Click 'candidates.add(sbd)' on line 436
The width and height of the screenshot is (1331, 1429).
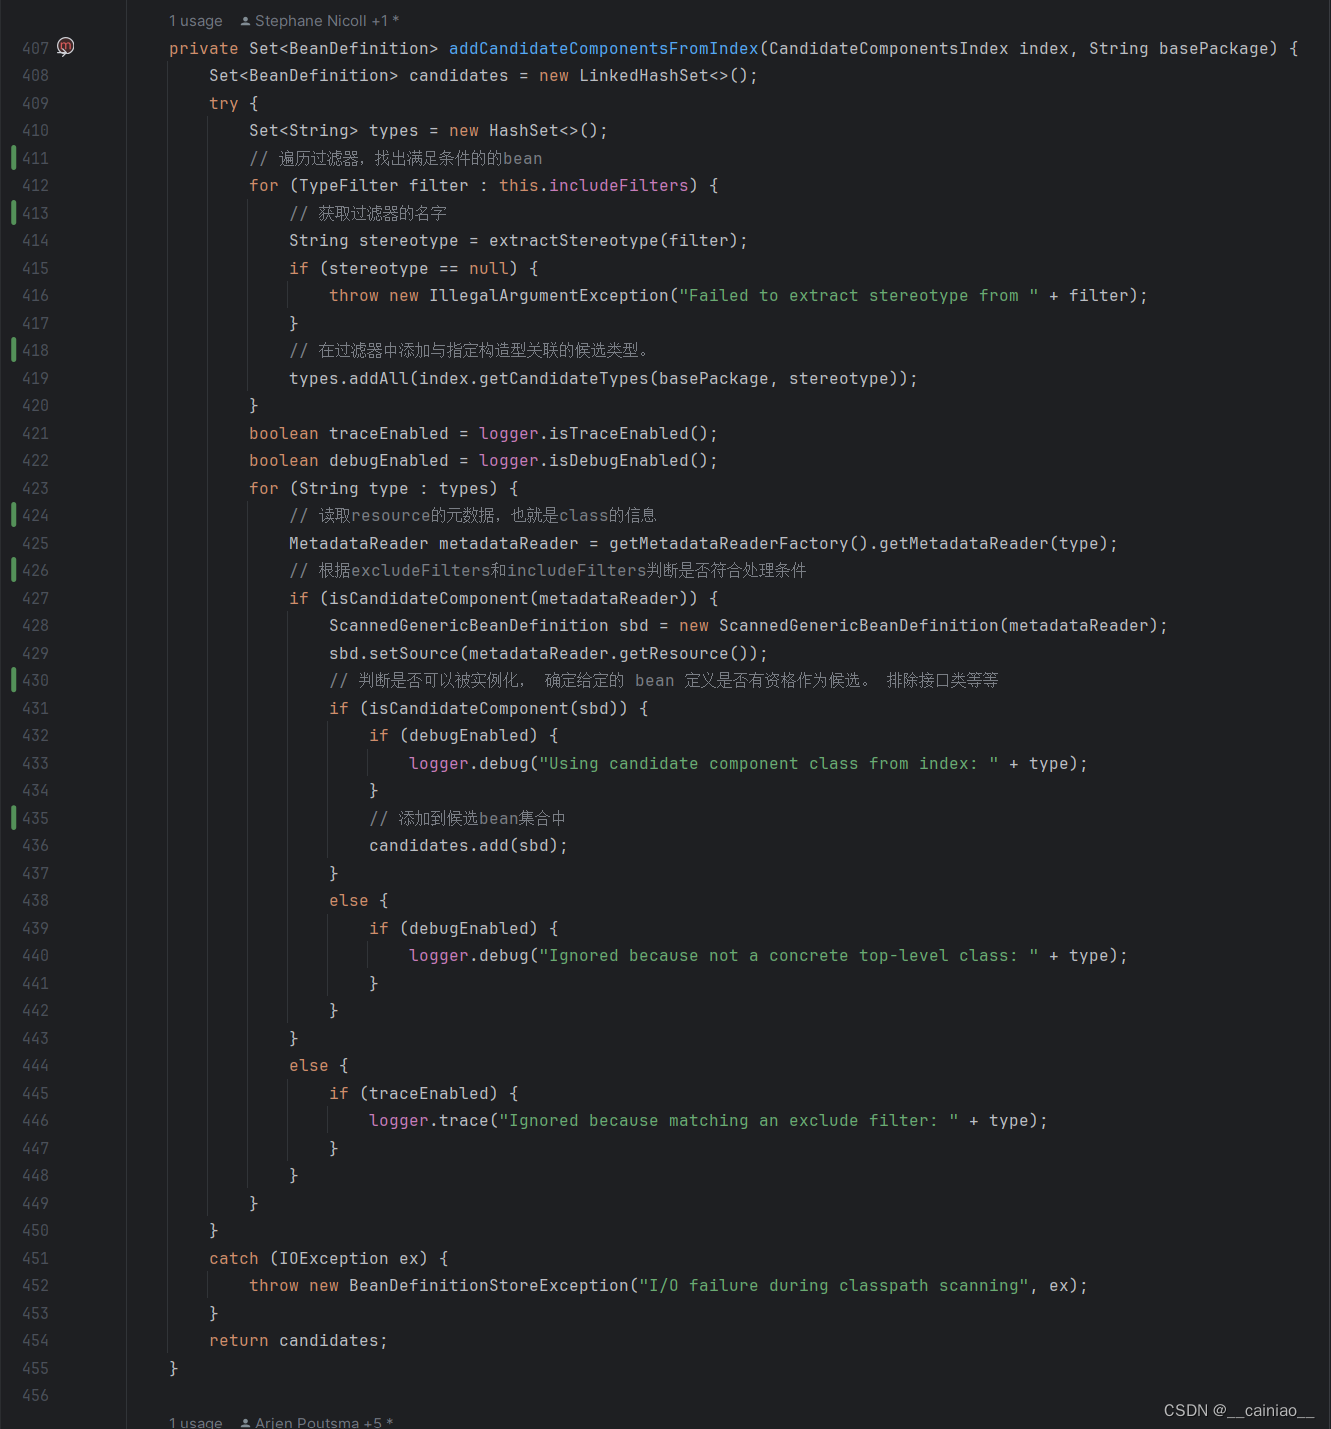(x=464, y=846)
